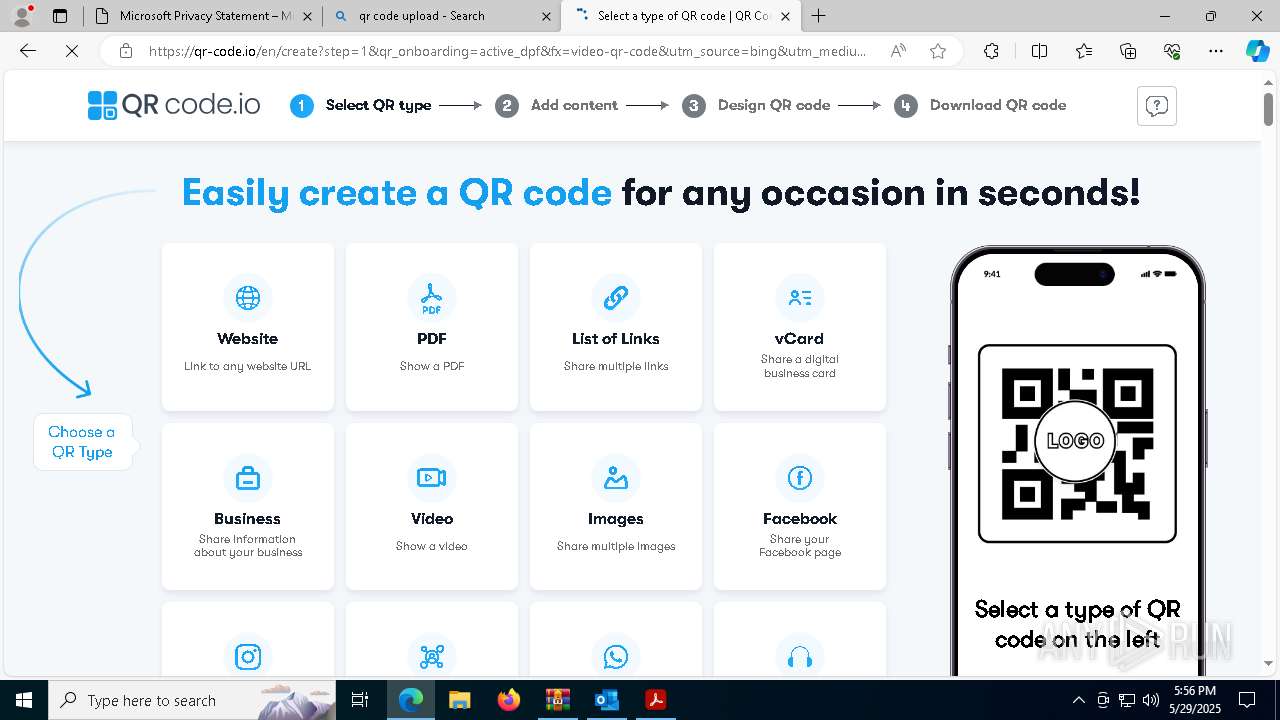
Task: Click 'Link to any website URL' text
Action: click(248, 366)
